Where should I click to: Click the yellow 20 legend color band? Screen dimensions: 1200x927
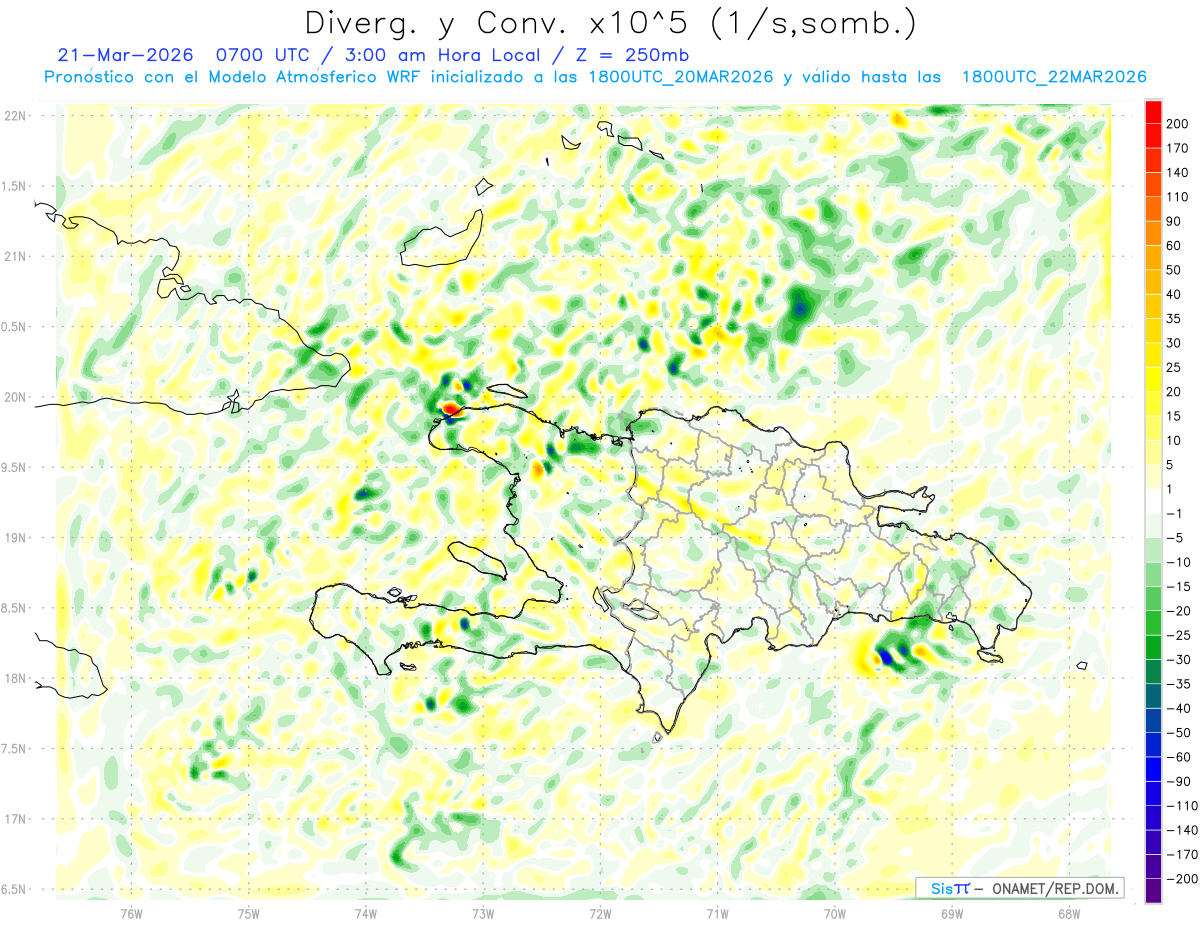[1153, 380]
